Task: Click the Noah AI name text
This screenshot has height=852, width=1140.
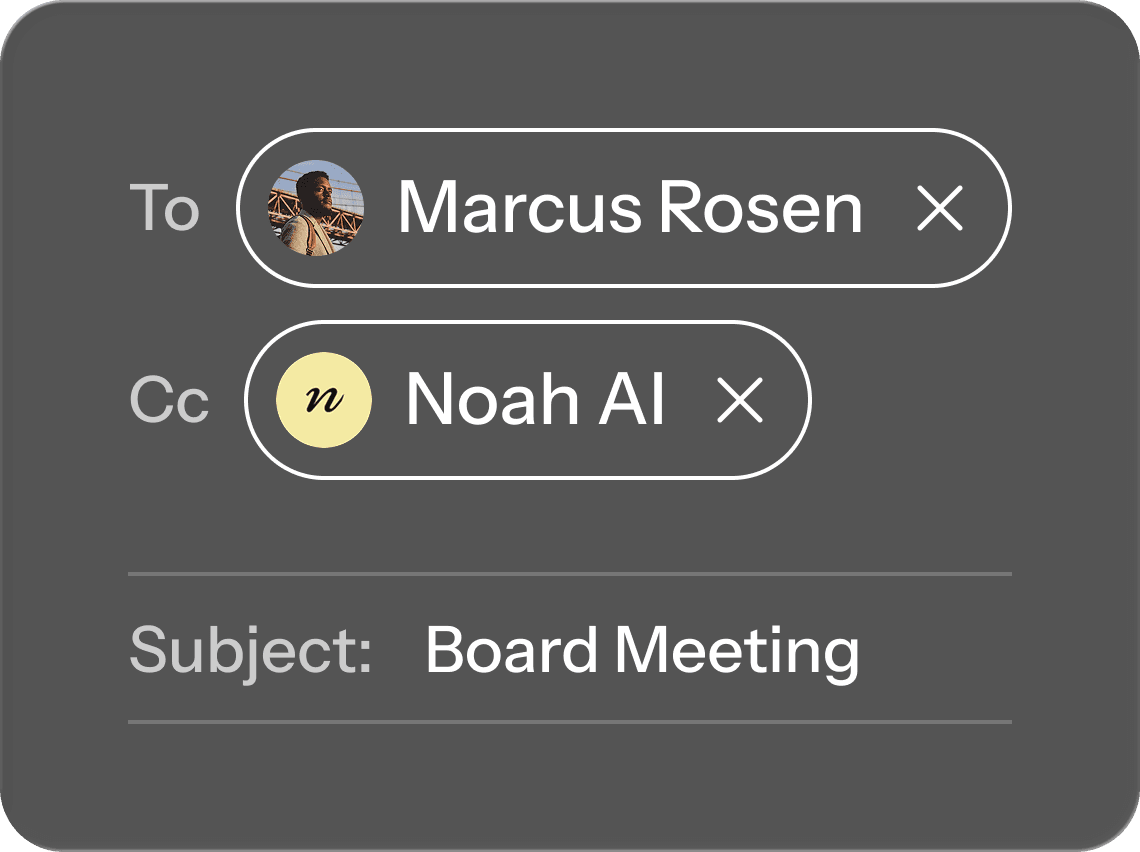Action: 537,399
